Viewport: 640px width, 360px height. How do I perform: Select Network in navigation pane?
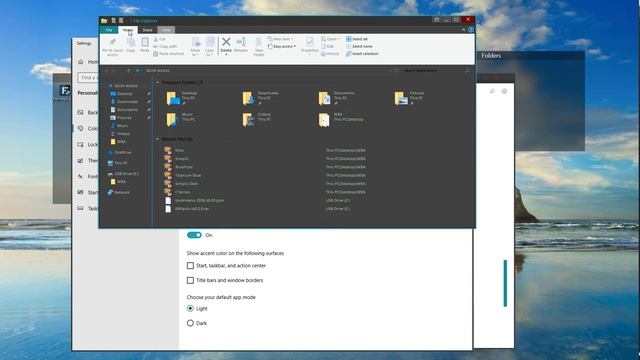click(119, 193)
